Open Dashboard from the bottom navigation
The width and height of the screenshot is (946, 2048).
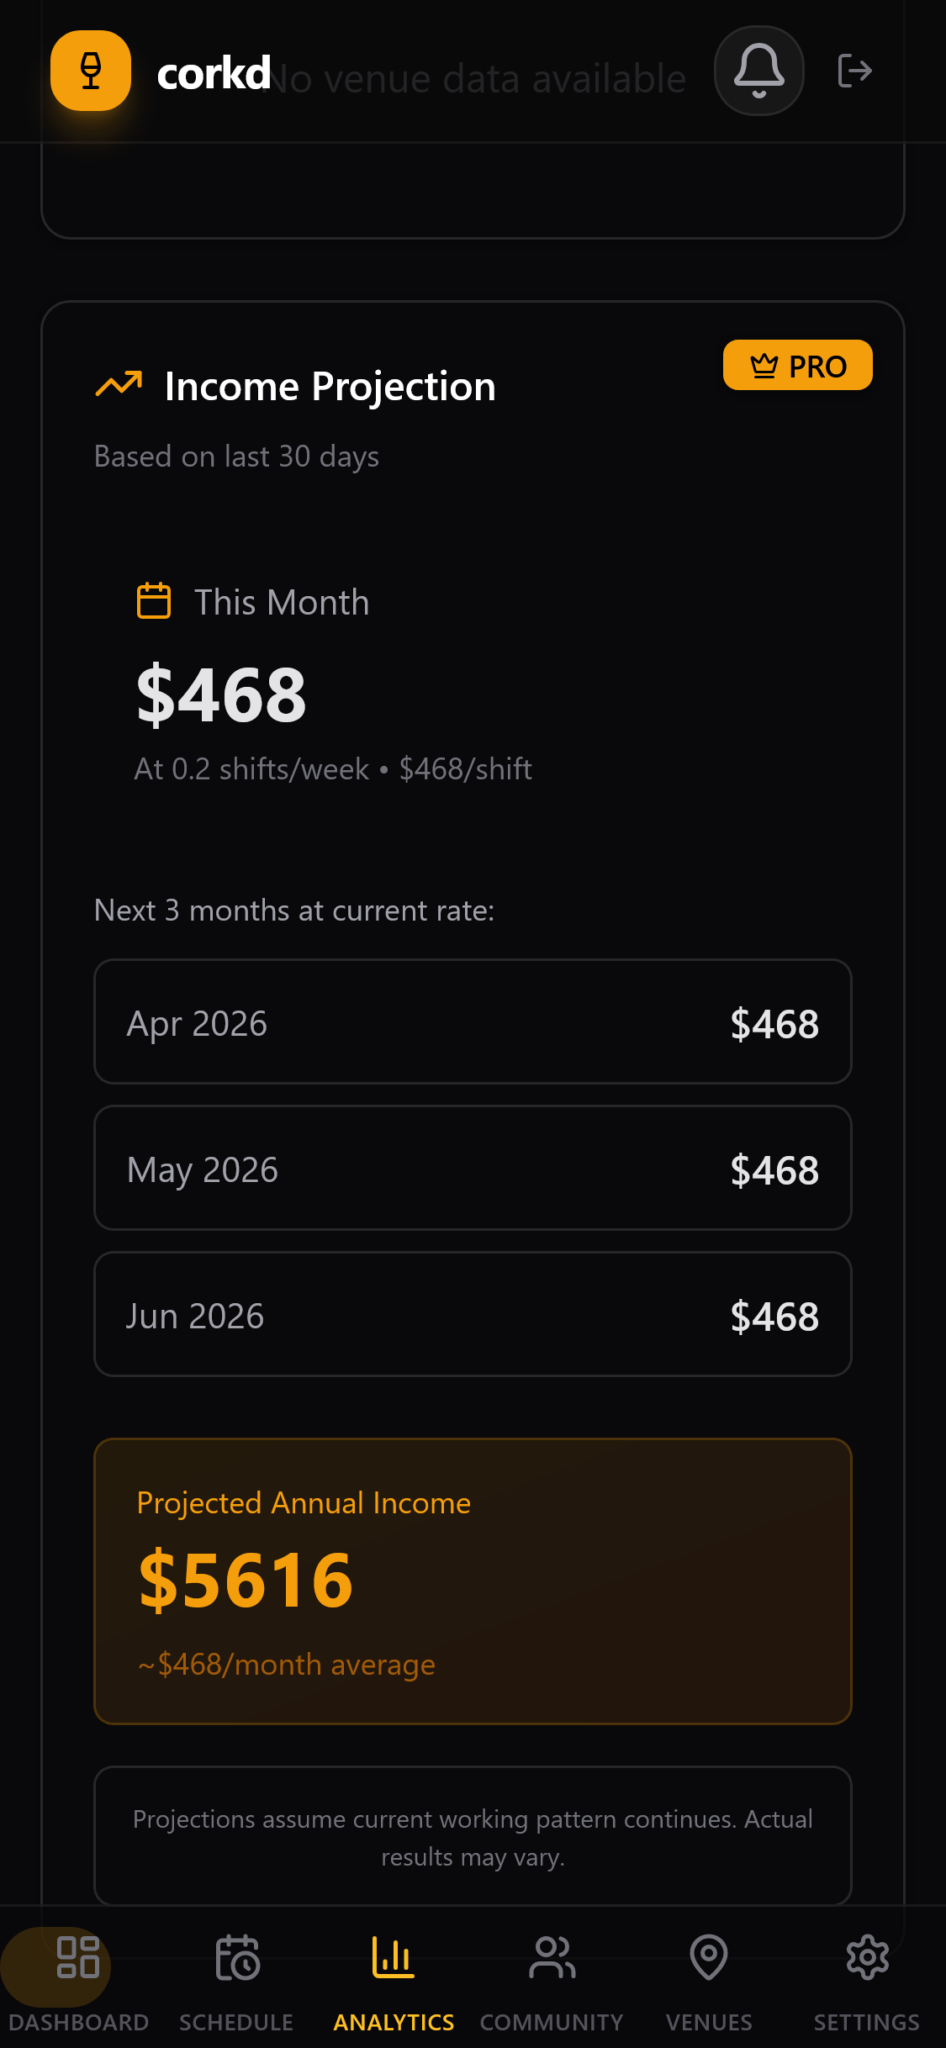click(78, 1975)
